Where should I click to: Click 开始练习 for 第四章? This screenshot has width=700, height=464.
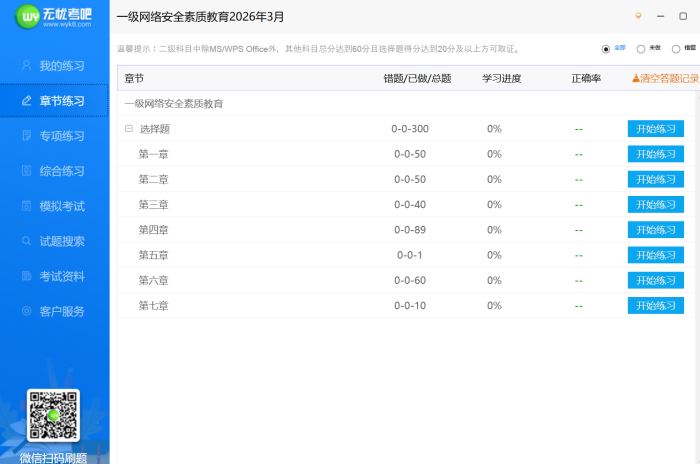point(656,230)
